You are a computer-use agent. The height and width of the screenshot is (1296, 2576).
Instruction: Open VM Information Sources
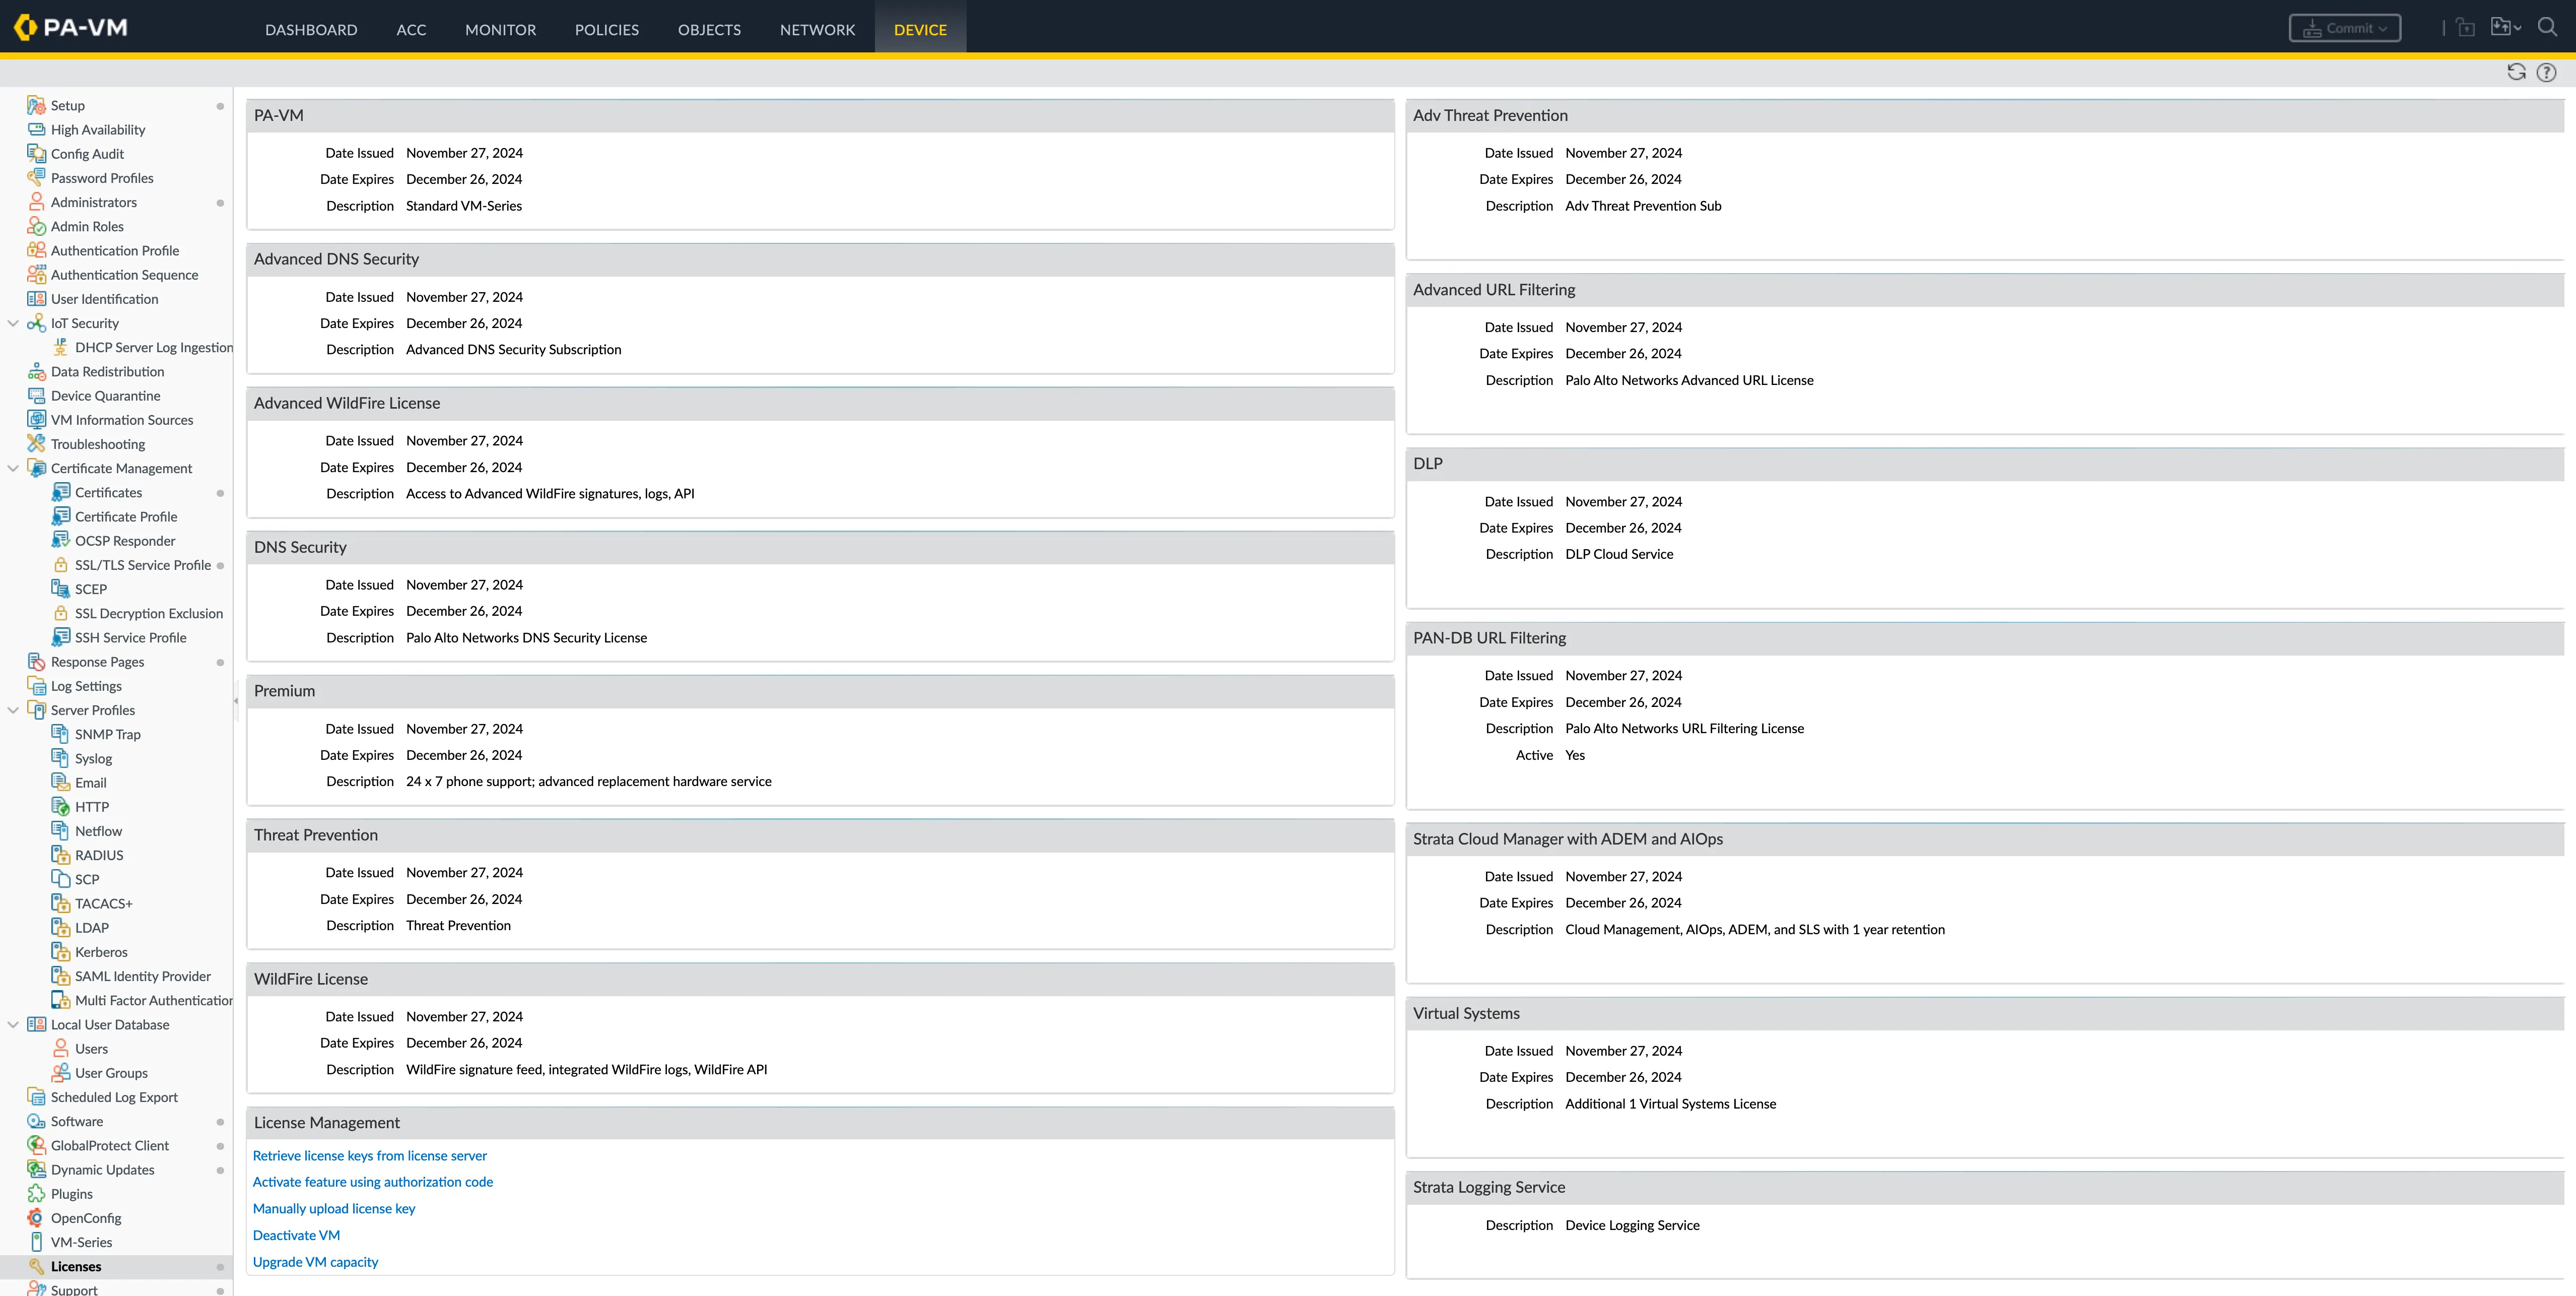tap(122, 419)
